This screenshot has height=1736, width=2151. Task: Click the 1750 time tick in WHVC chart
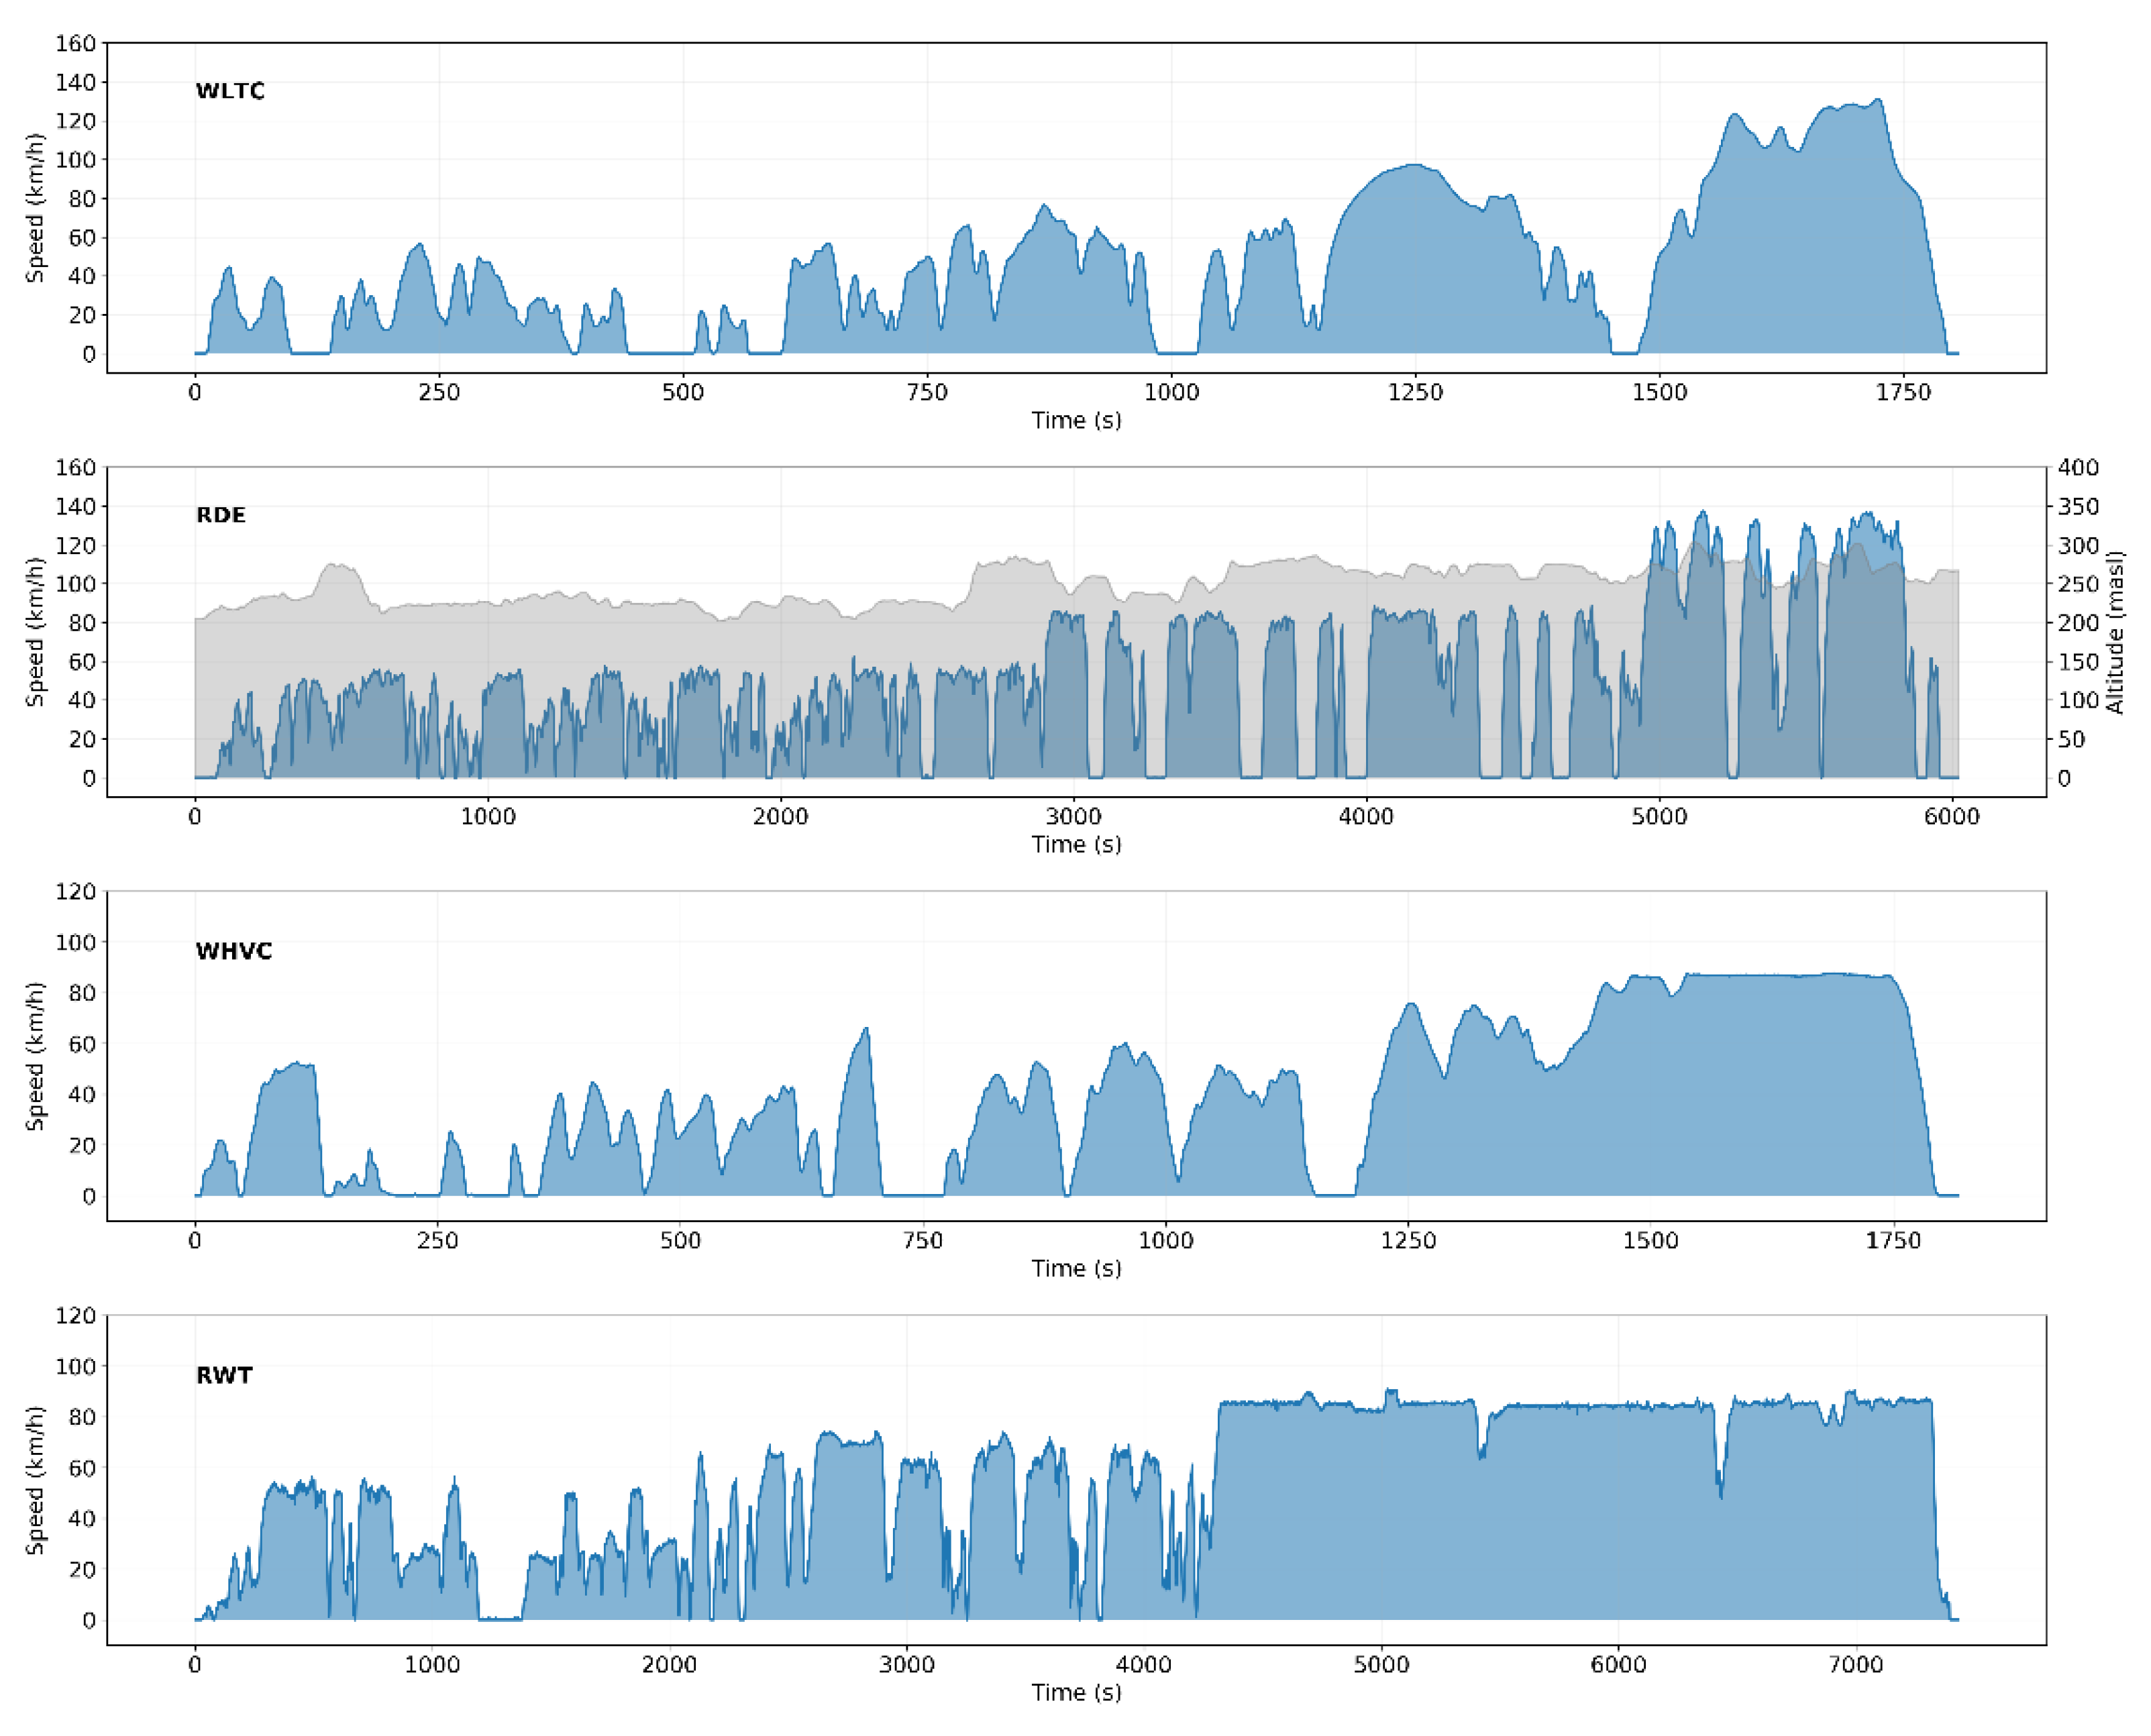coord(1894,1241)
